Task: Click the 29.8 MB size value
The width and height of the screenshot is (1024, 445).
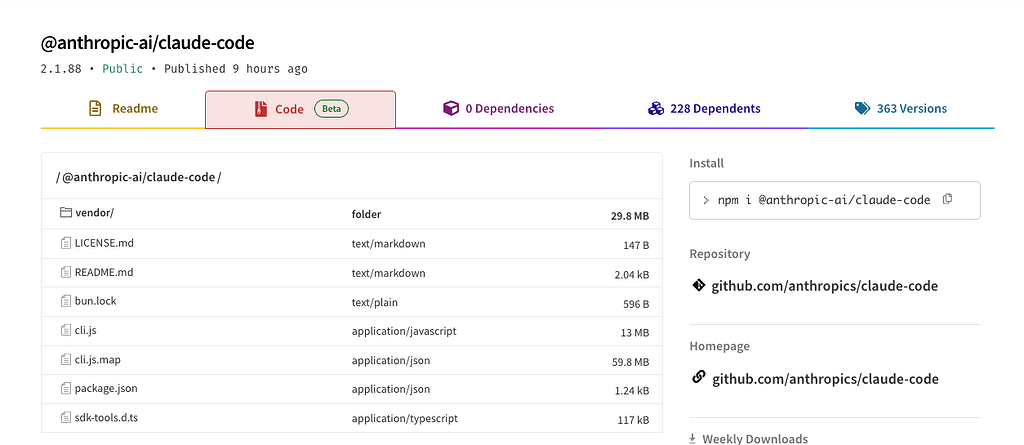Action: coord(630,216)
